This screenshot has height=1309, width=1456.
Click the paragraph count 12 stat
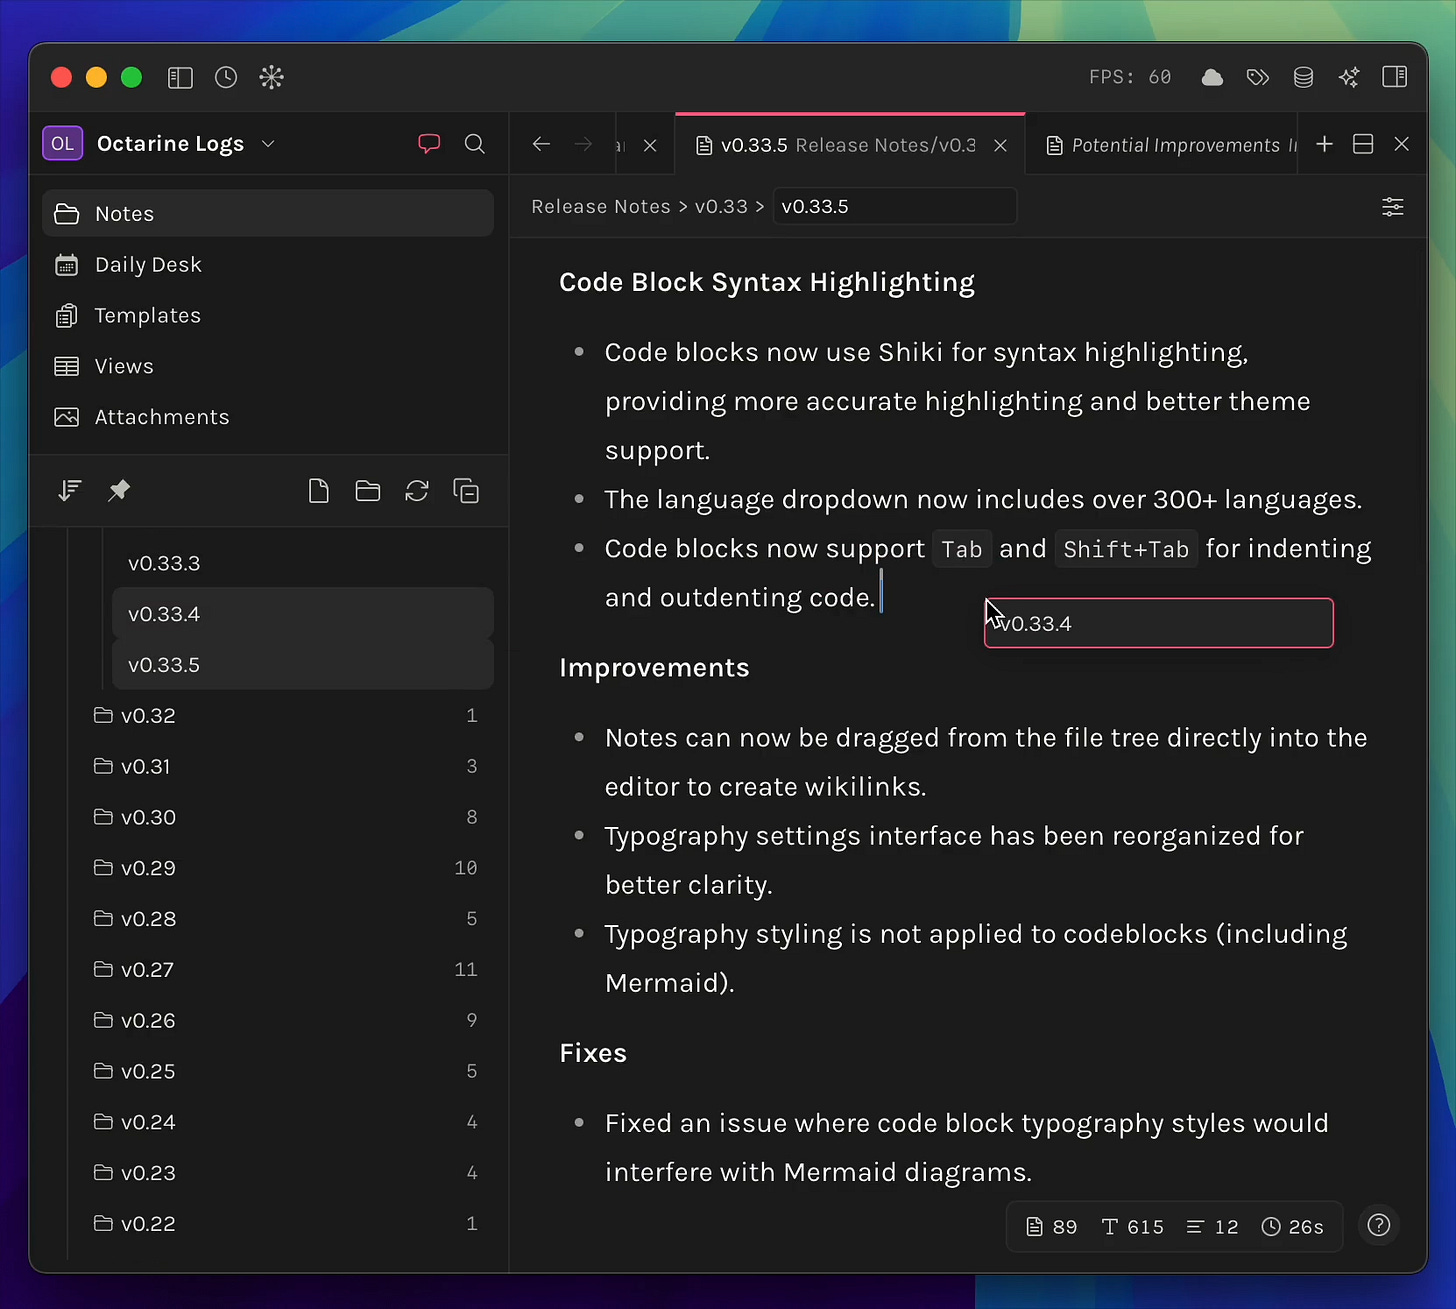pos(1212,1227)
